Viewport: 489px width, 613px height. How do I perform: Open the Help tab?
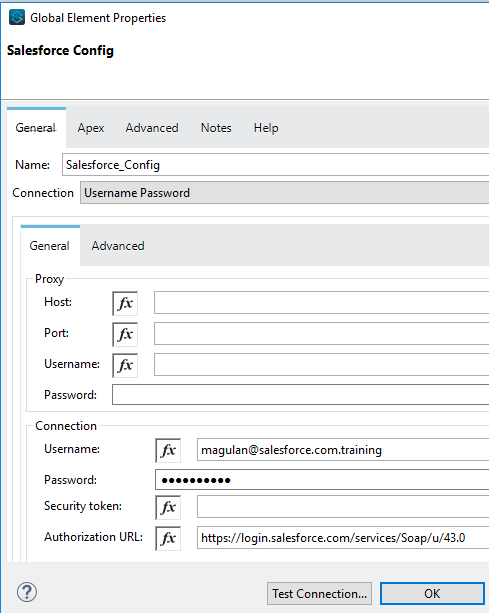point(266,128)
